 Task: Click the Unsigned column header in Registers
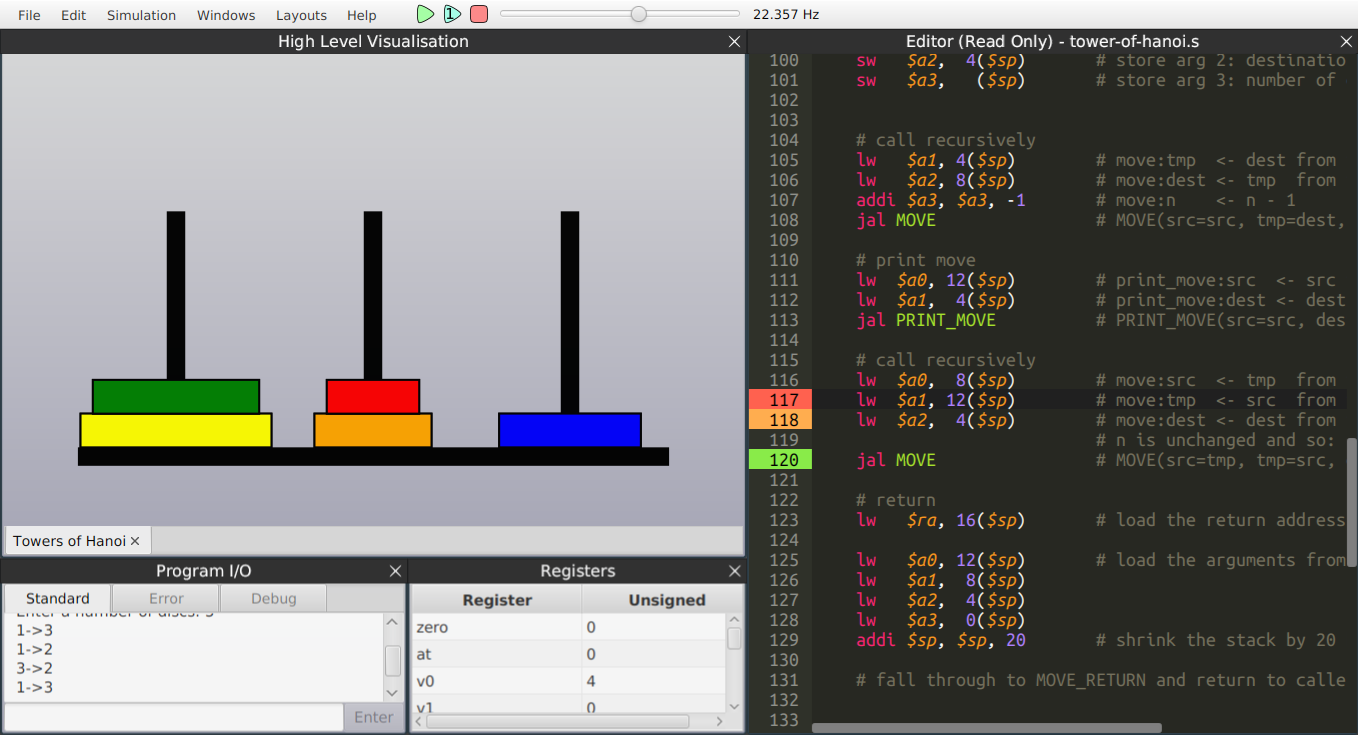[x=666, y=600]
